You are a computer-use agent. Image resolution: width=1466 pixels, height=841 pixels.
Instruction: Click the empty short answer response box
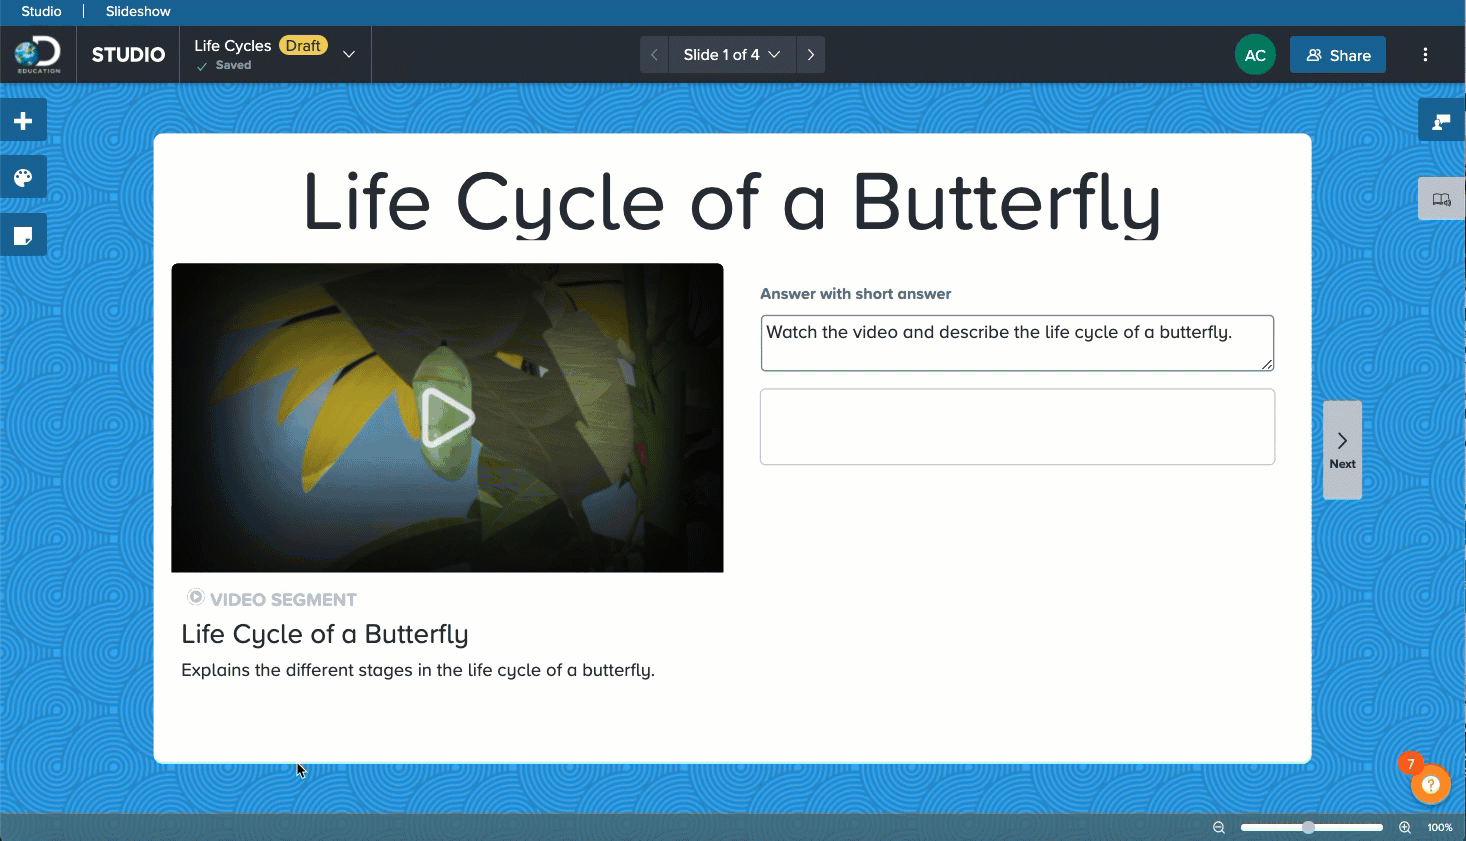point(1017,427)
